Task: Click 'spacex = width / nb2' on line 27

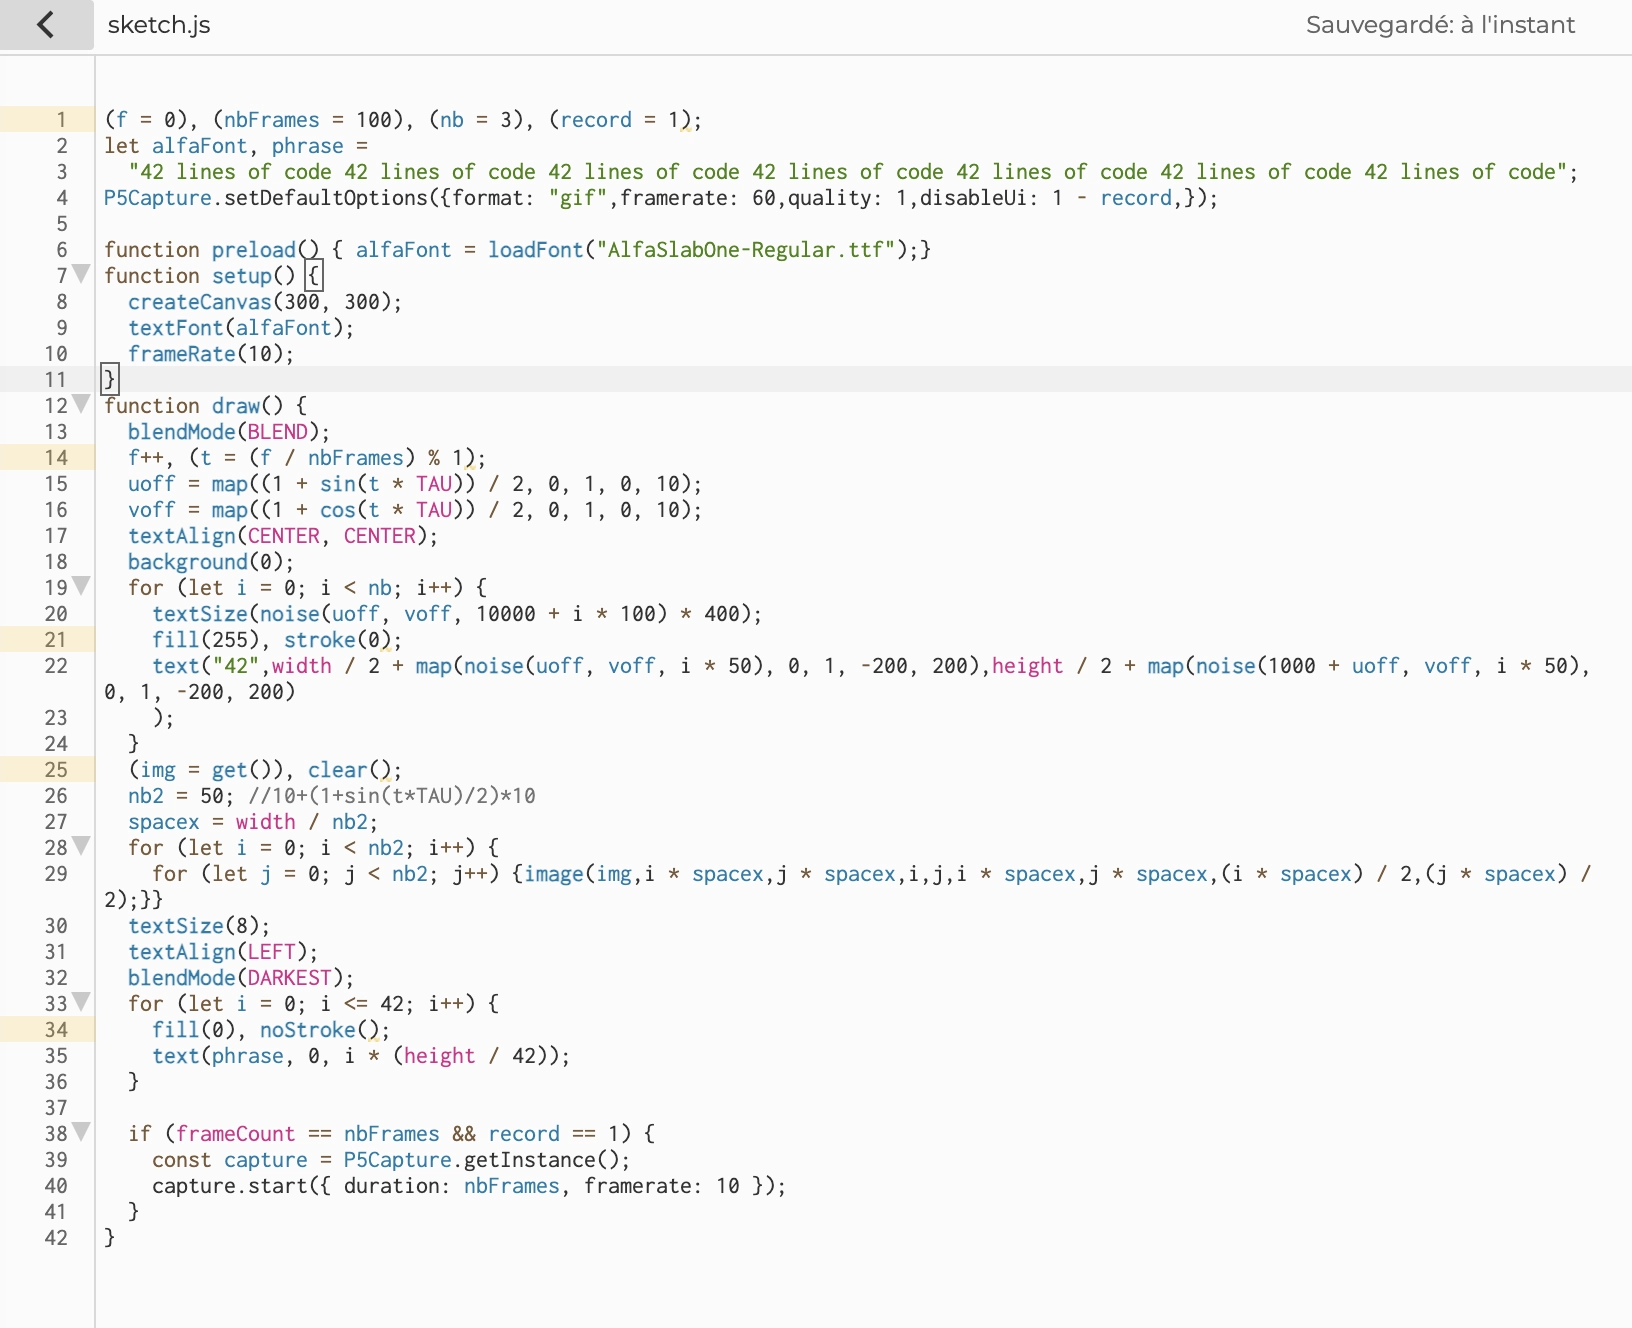Action: (x=248, y=822)
